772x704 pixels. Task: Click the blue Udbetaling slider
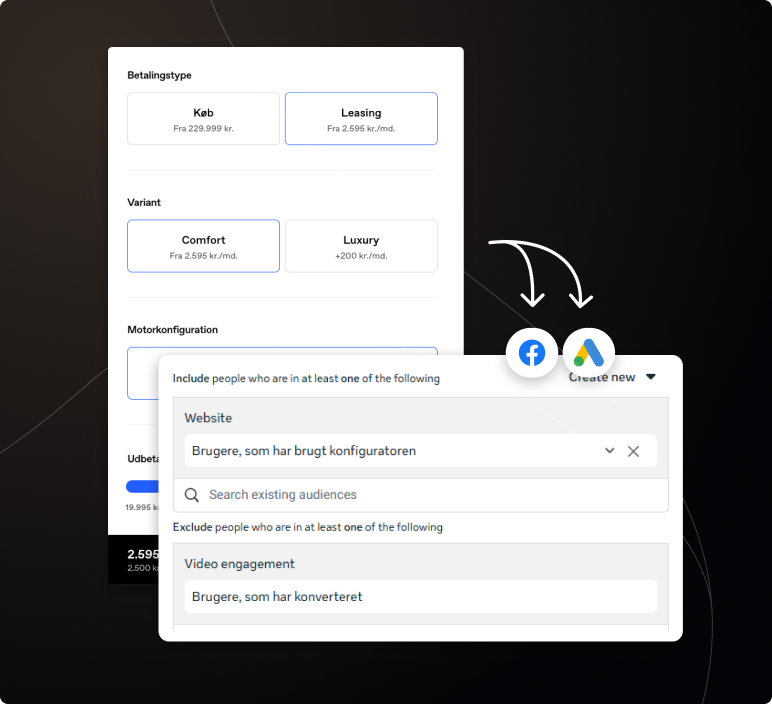141,486
